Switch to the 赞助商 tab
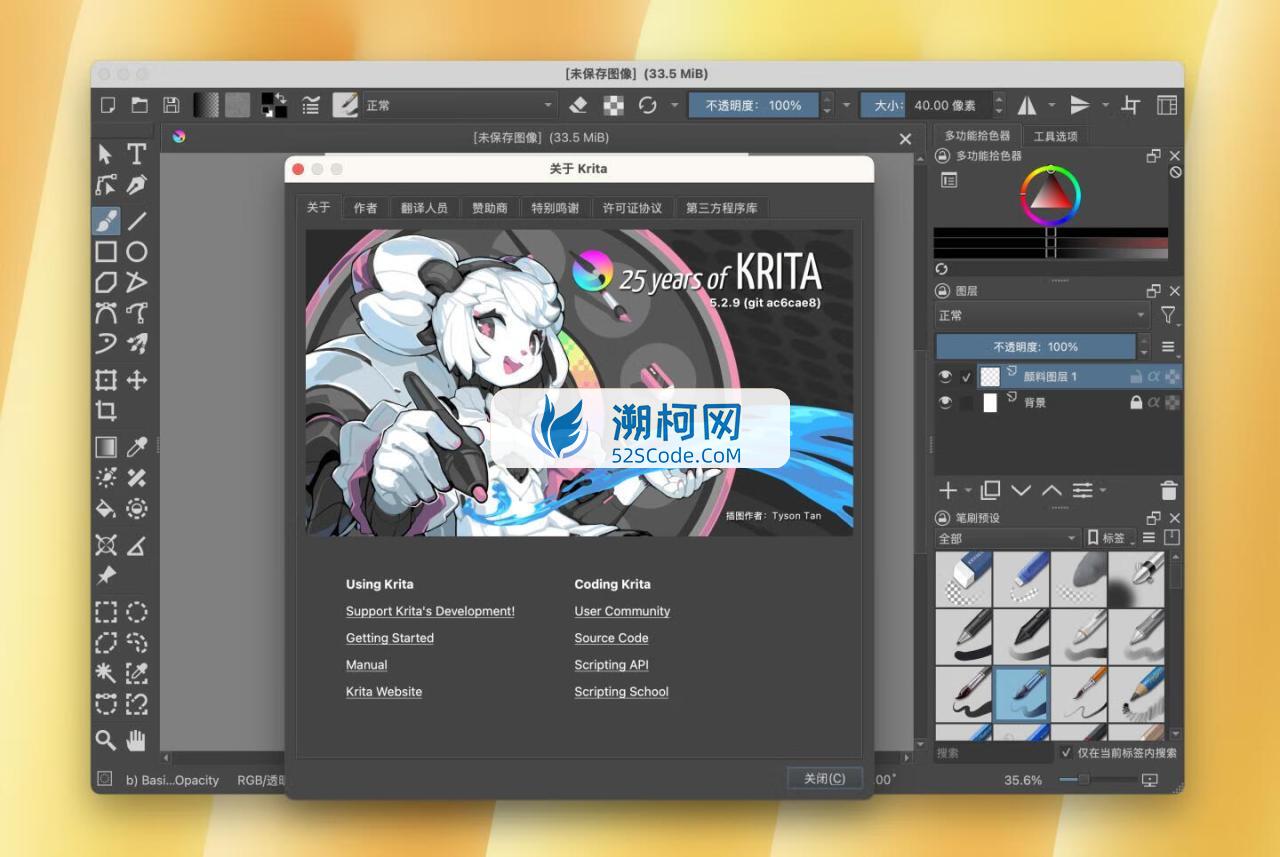 coord(490,208)
